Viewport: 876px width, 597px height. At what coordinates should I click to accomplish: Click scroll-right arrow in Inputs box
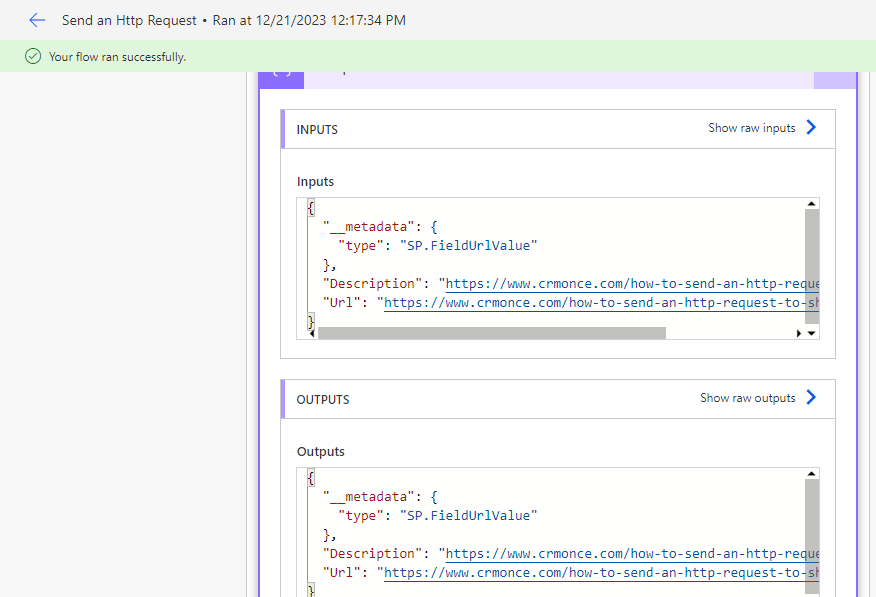click(799, 333)
